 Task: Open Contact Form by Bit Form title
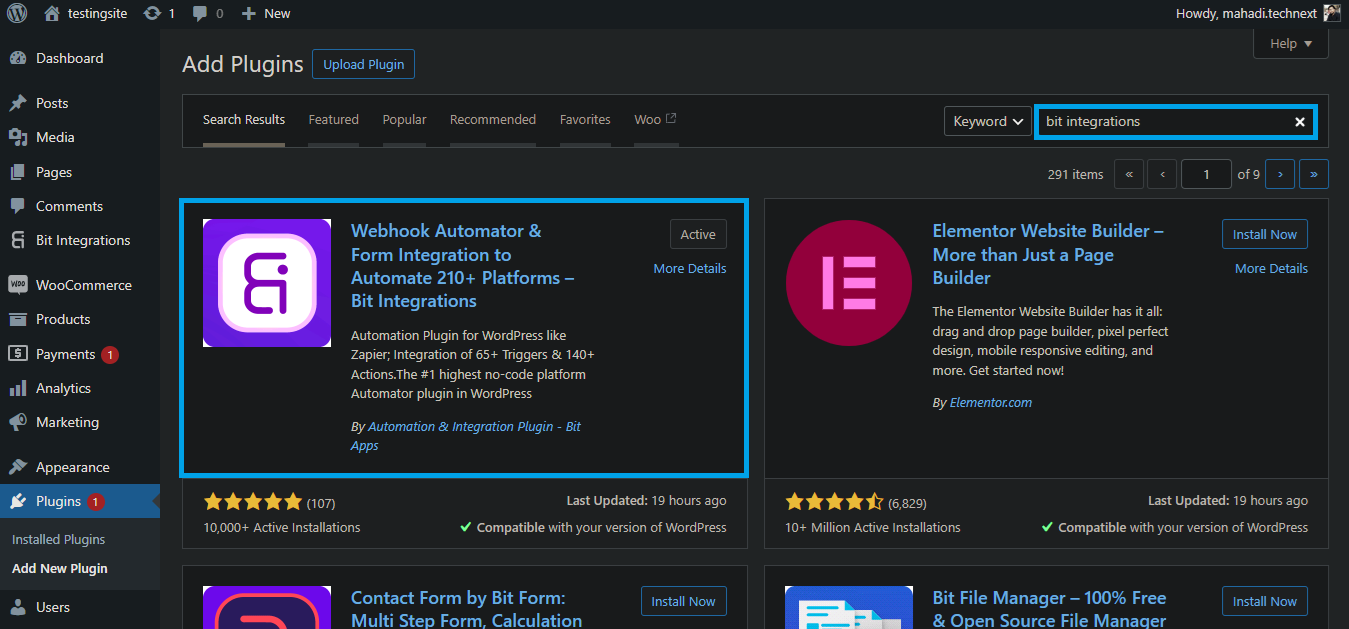point(466,609)
